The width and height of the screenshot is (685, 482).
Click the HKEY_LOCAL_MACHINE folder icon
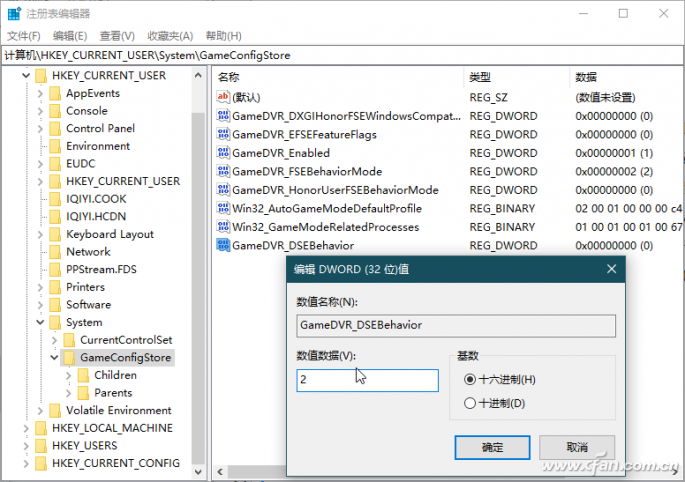click(x=41, y=428)
